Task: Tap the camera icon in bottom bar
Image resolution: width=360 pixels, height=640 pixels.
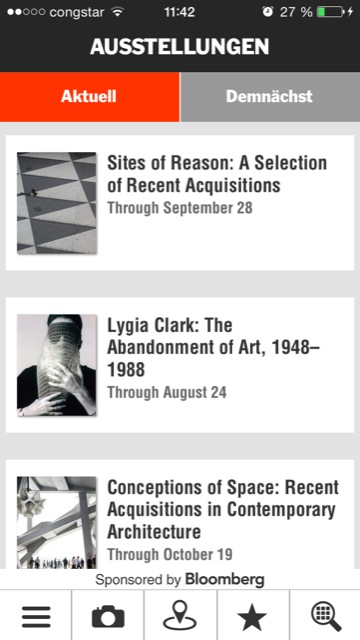Action: tap(108, 616)
